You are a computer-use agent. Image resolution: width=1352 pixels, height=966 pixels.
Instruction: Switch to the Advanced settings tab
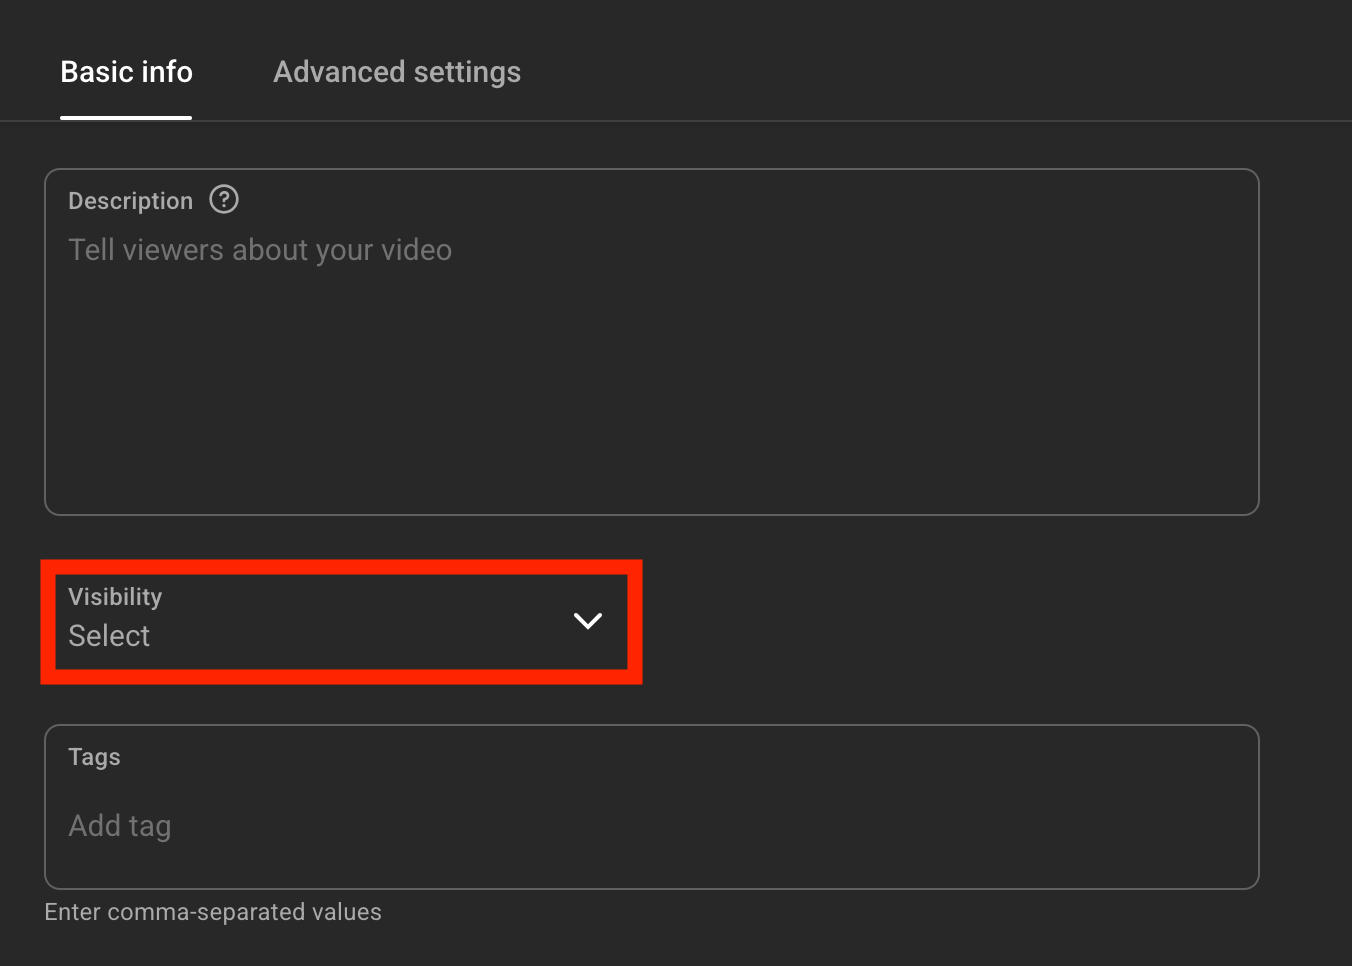(397, 72)
